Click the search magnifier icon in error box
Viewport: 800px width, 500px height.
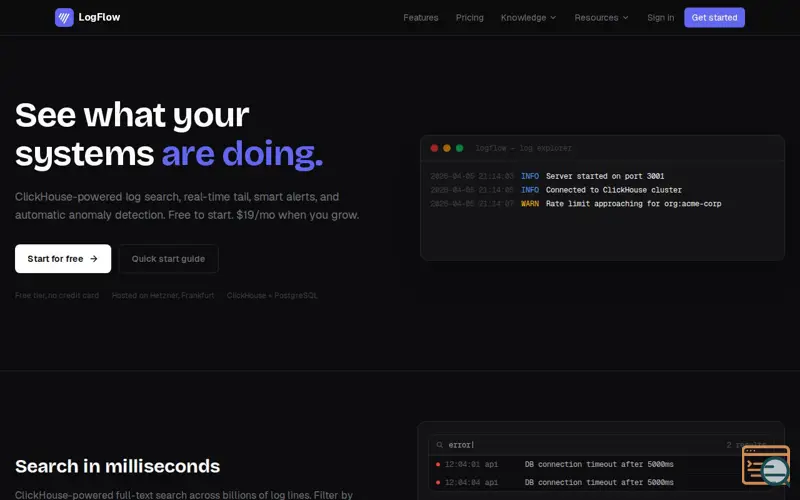[x=440, y=445]
